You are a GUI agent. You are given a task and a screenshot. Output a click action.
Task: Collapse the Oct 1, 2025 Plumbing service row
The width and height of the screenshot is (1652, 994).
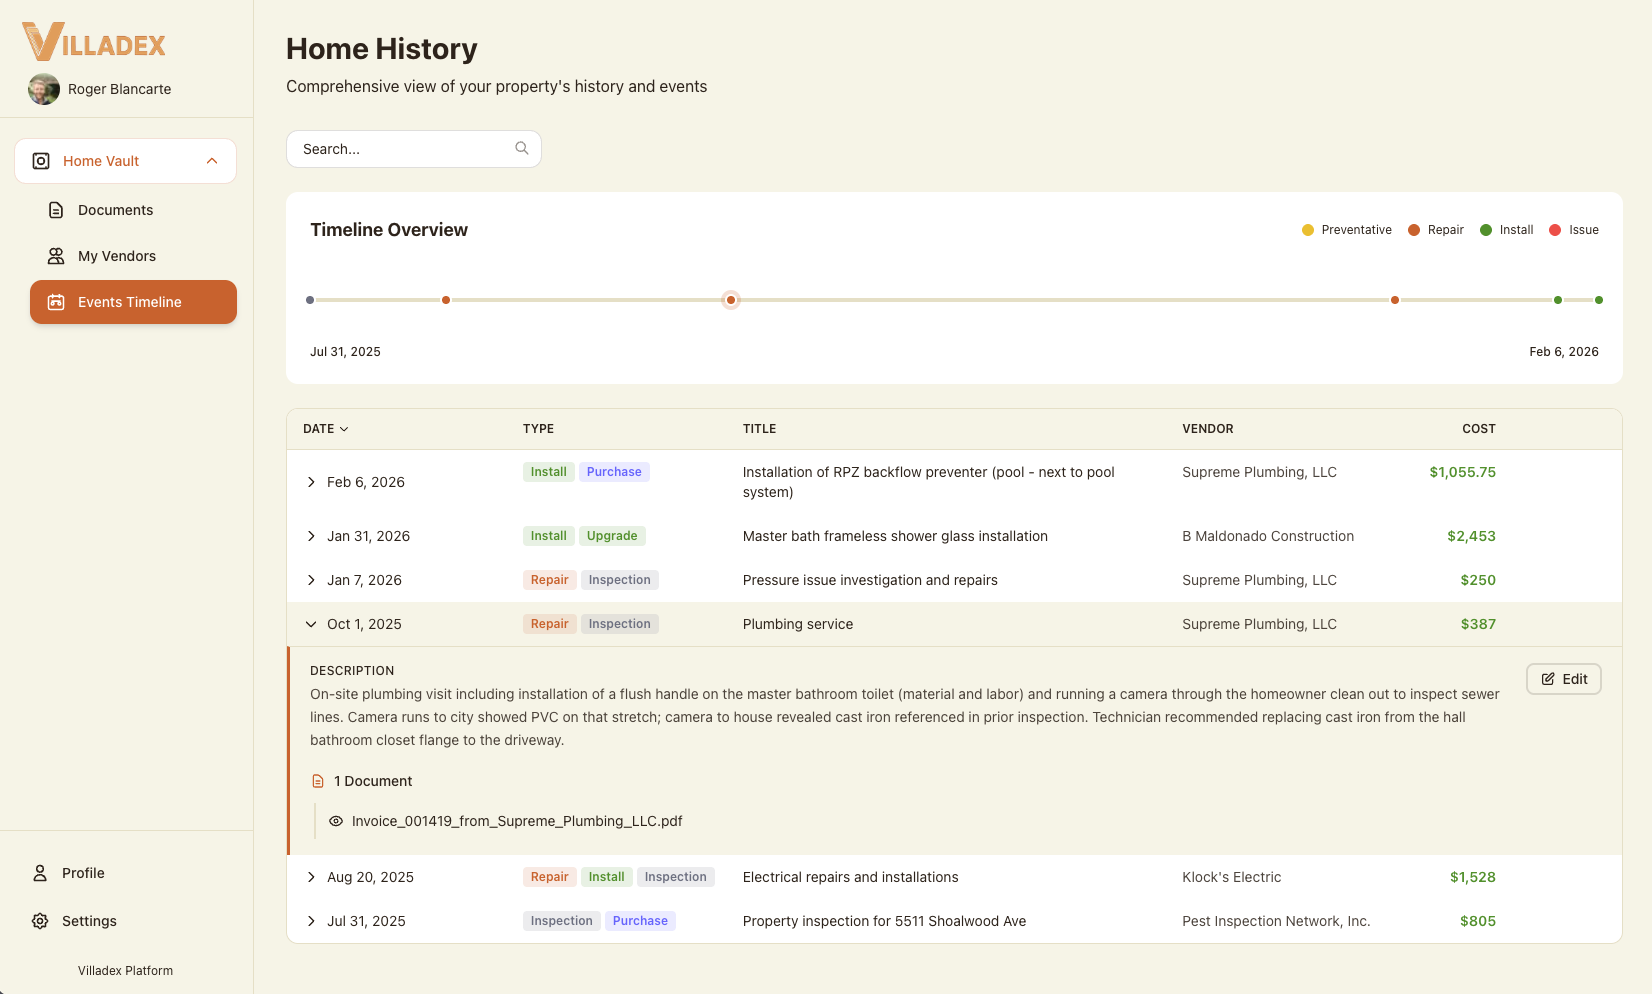310,624
